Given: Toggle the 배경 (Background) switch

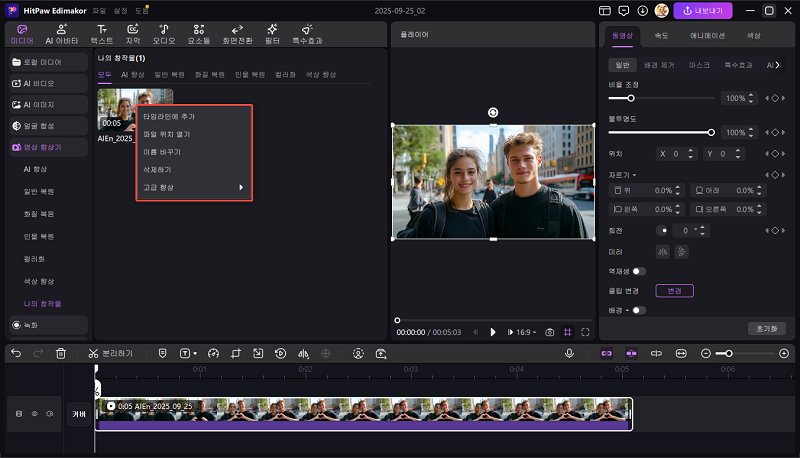Looking at the screenshot, I should 638,310.
